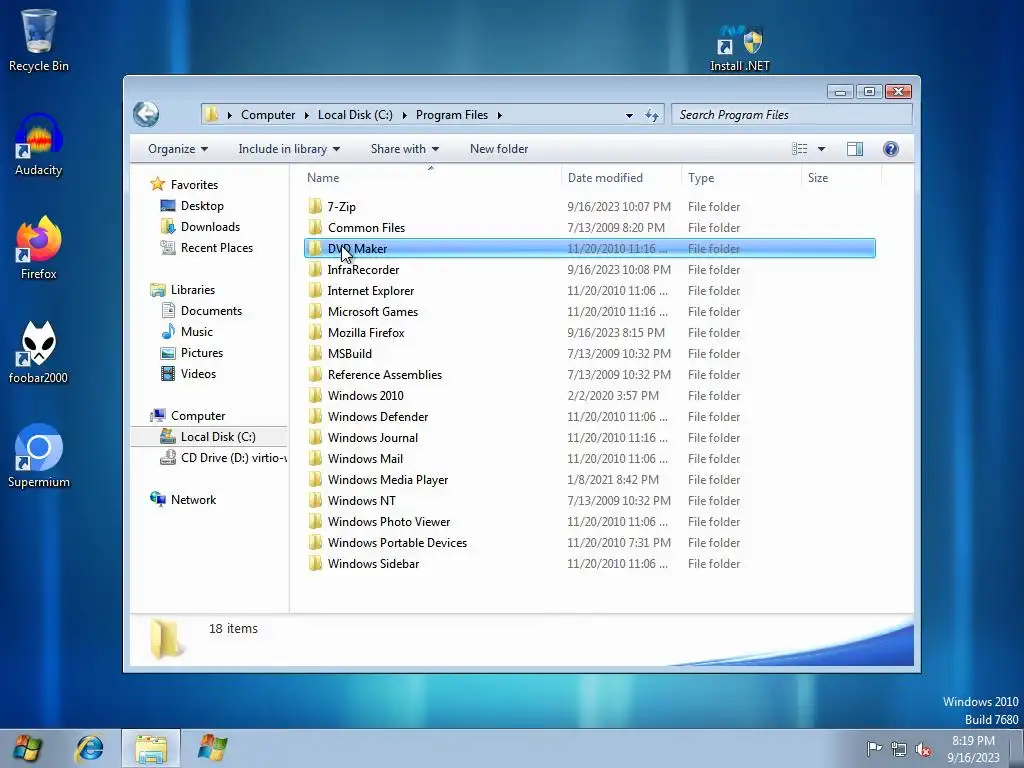This screenshot has width=1024, height=768.
Task: Click the refresh button beside address bar
Action: [x=652, y=116]
